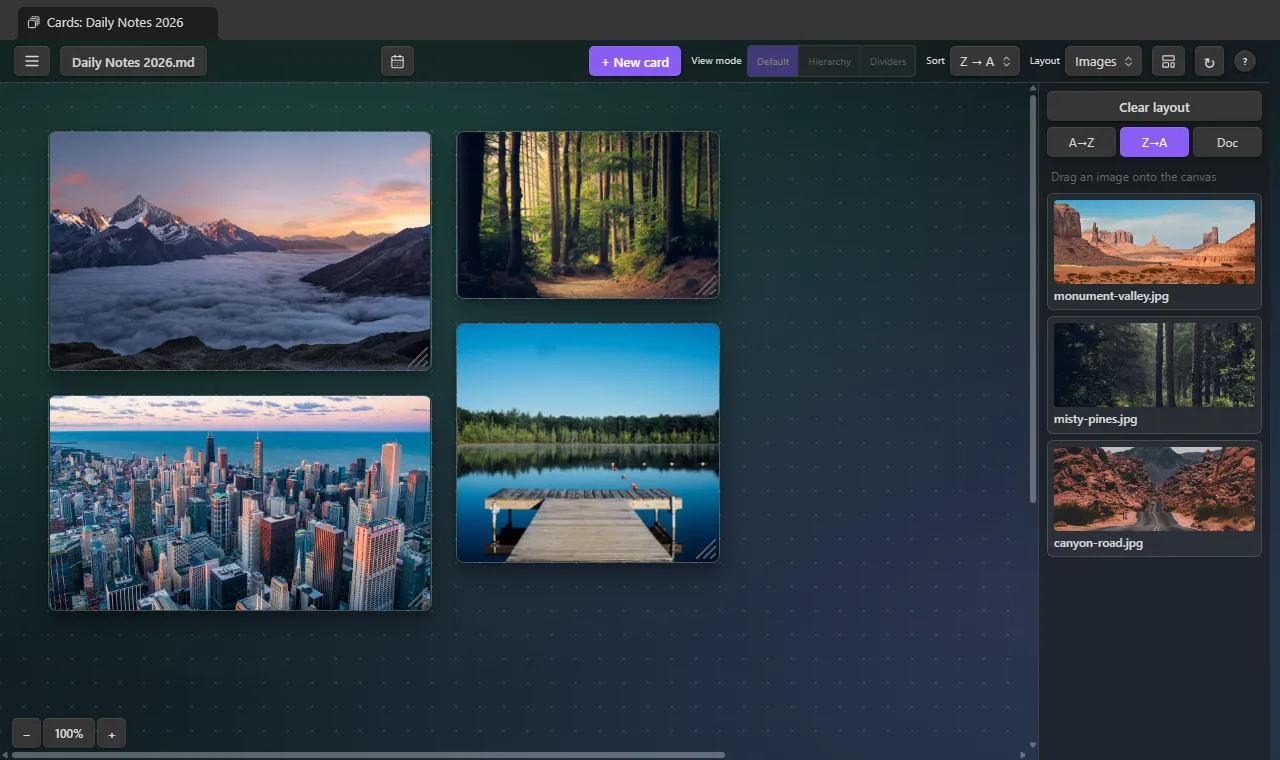The width and height of the screenshot is (1280, 760).
Task: Click resize handle on the forest card
Action: pyautogui.click(x=707, y=286)
